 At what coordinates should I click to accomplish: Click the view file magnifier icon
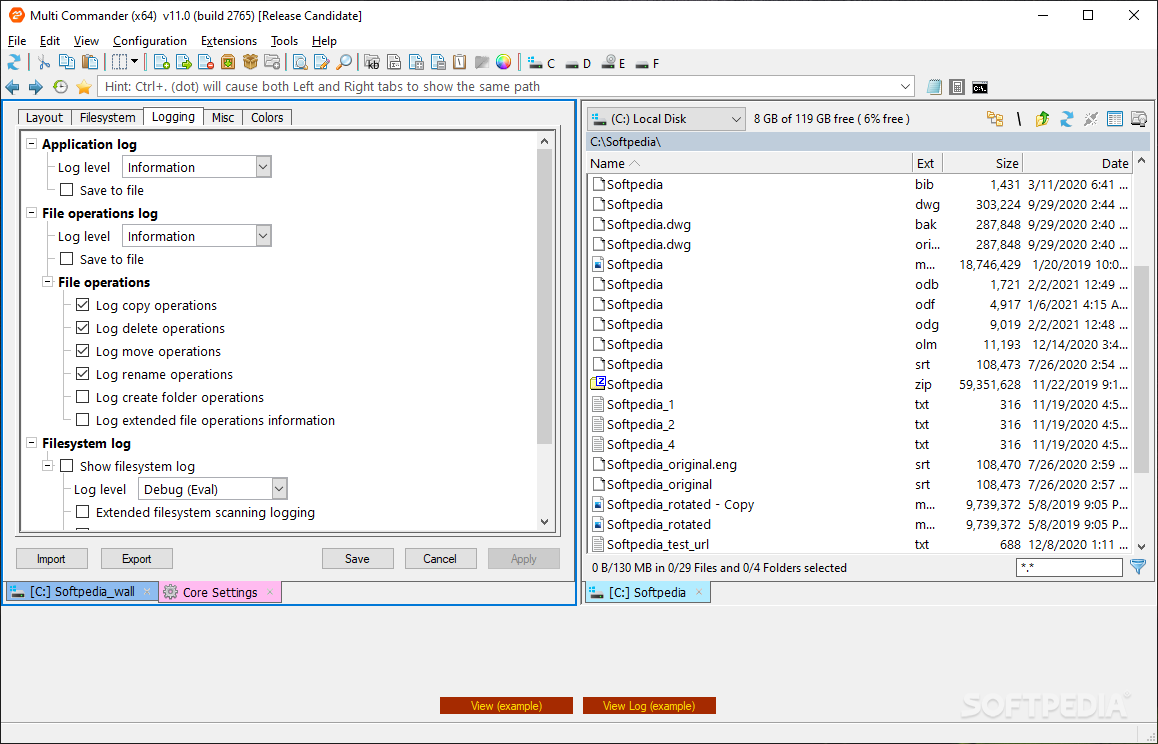pos(300,63)
